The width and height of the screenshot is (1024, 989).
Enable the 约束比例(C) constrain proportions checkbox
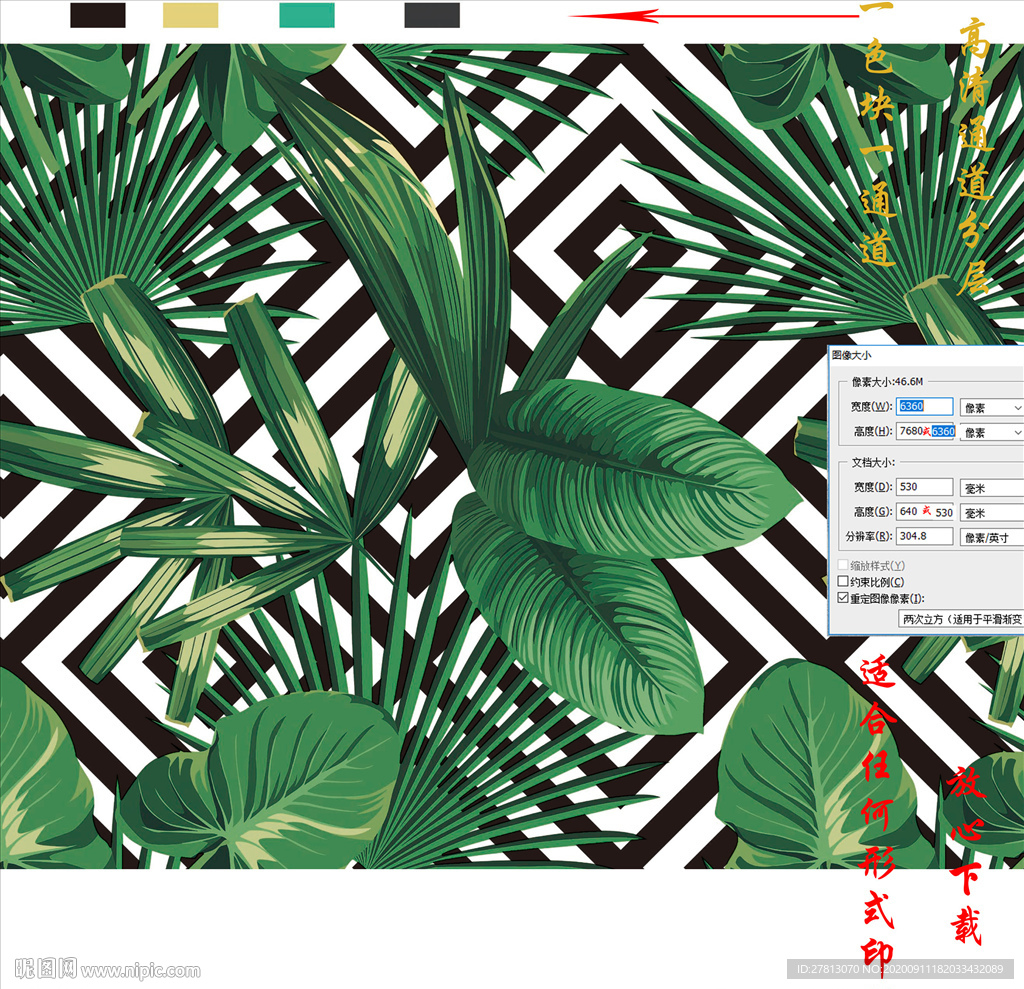(843, 581)
